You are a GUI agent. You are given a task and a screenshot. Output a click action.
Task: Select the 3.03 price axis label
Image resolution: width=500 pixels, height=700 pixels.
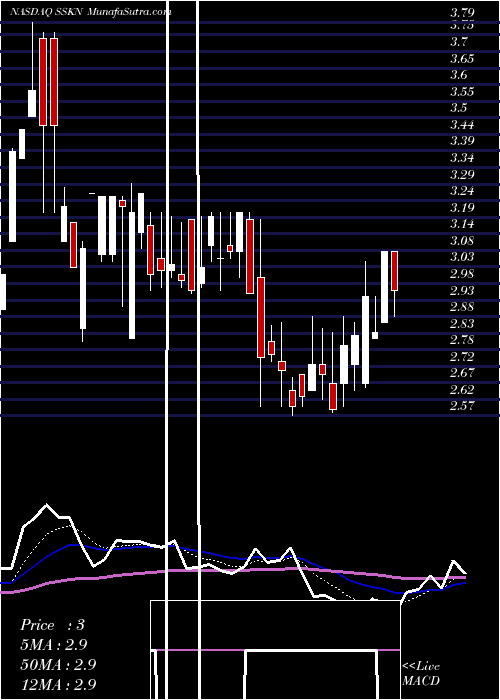click(x=462, y=257)
